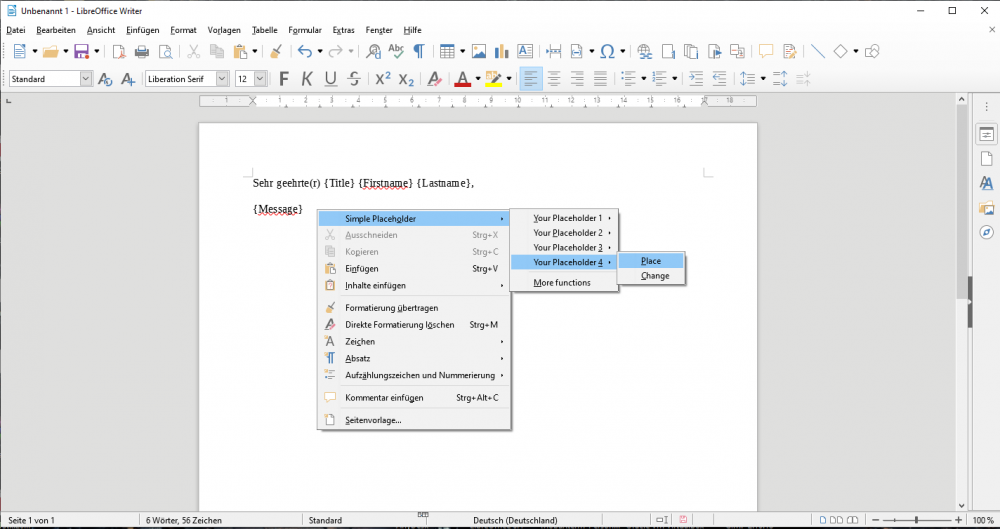Insert a hyperlink globe icon
The image size is (1000, 529).
click(x=645, y=52)
